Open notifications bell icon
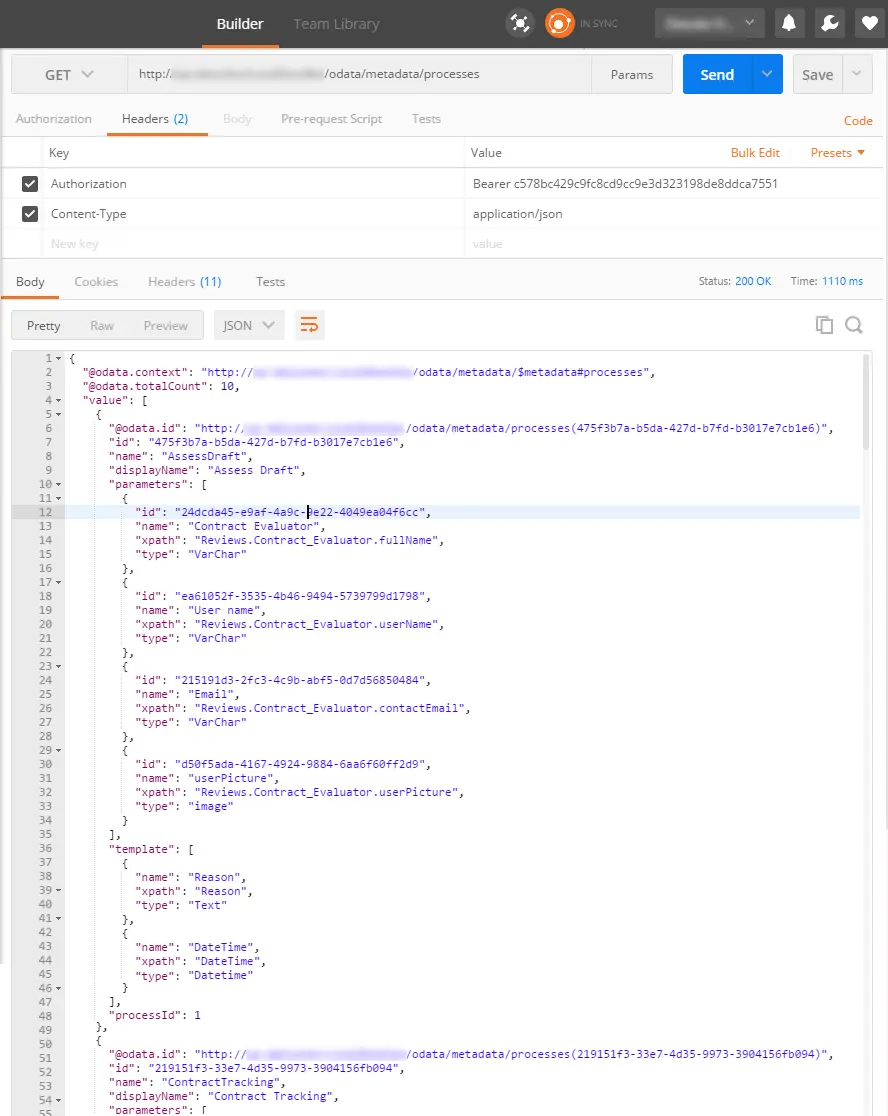888x1116 pixels. 788,23
